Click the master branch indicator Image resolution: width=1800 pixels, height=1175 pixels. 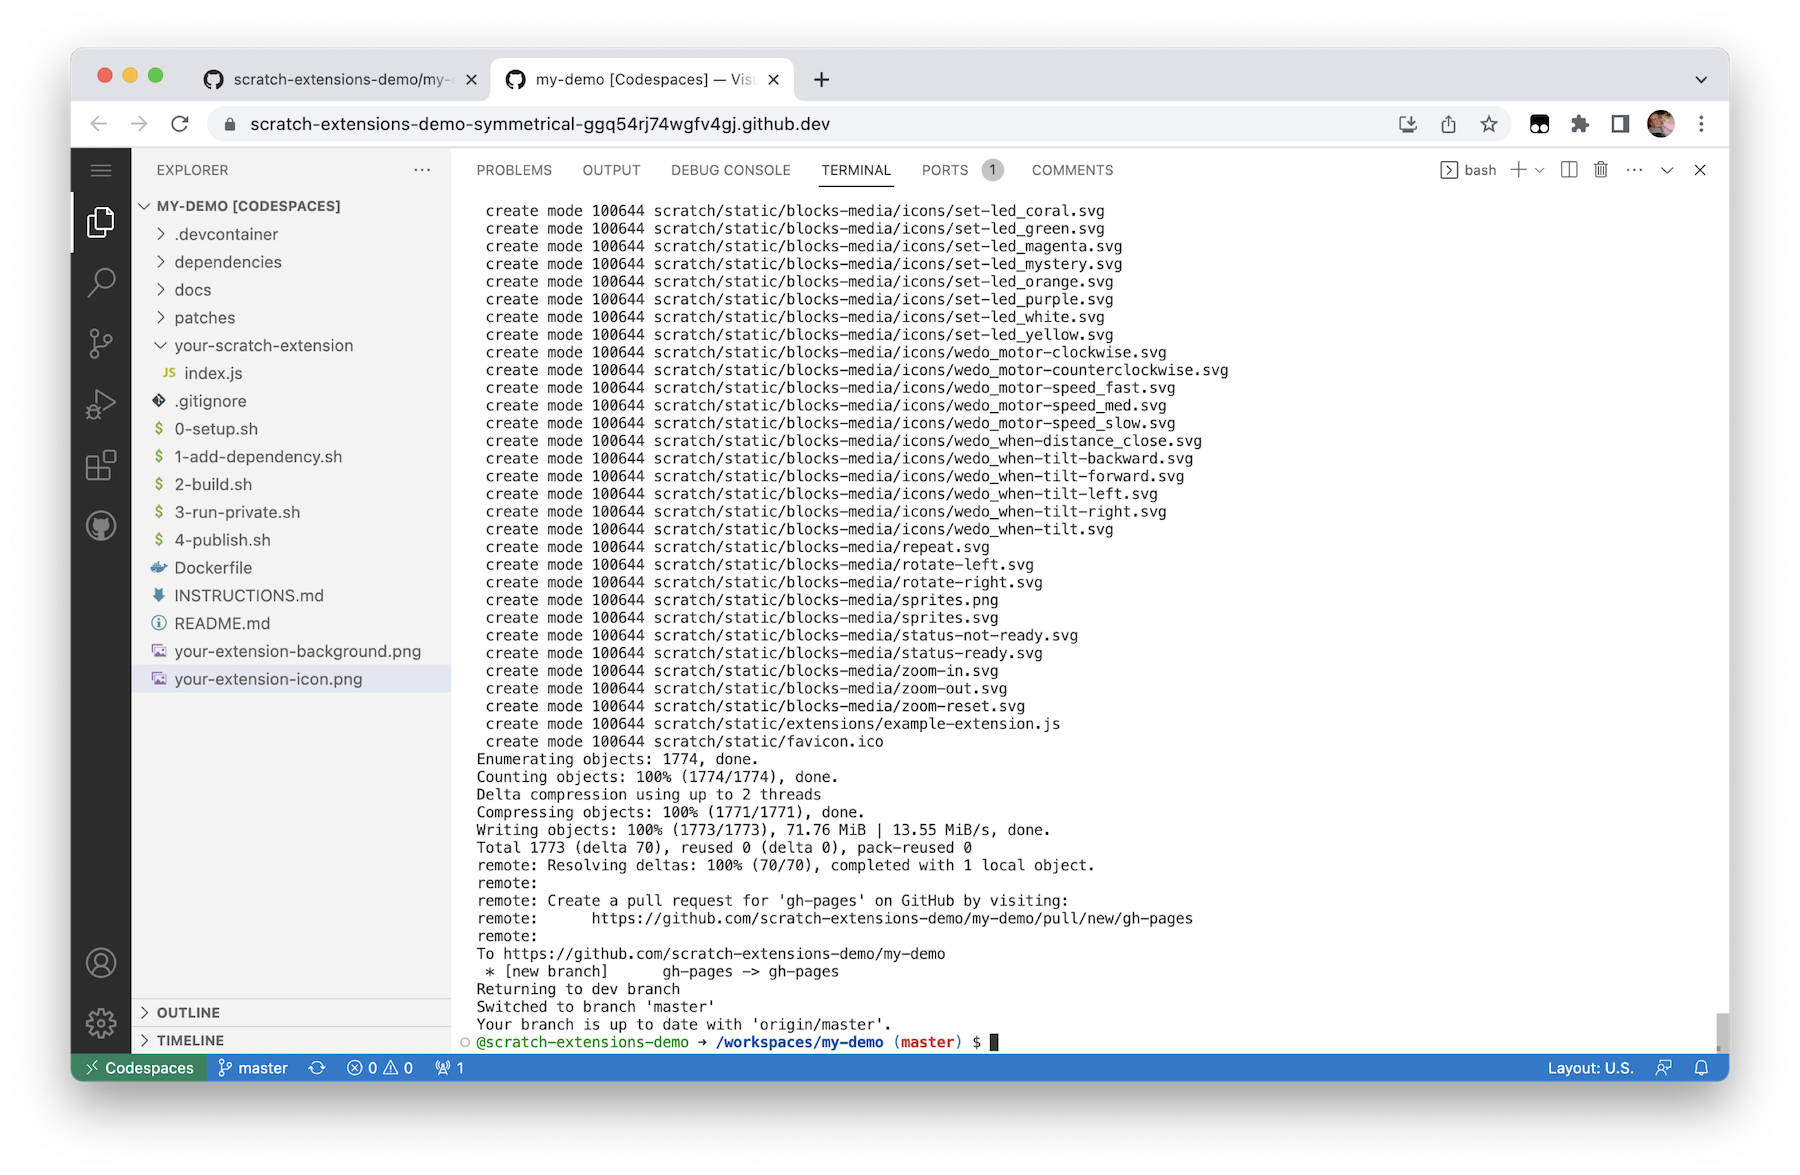tap(254, 1068)
